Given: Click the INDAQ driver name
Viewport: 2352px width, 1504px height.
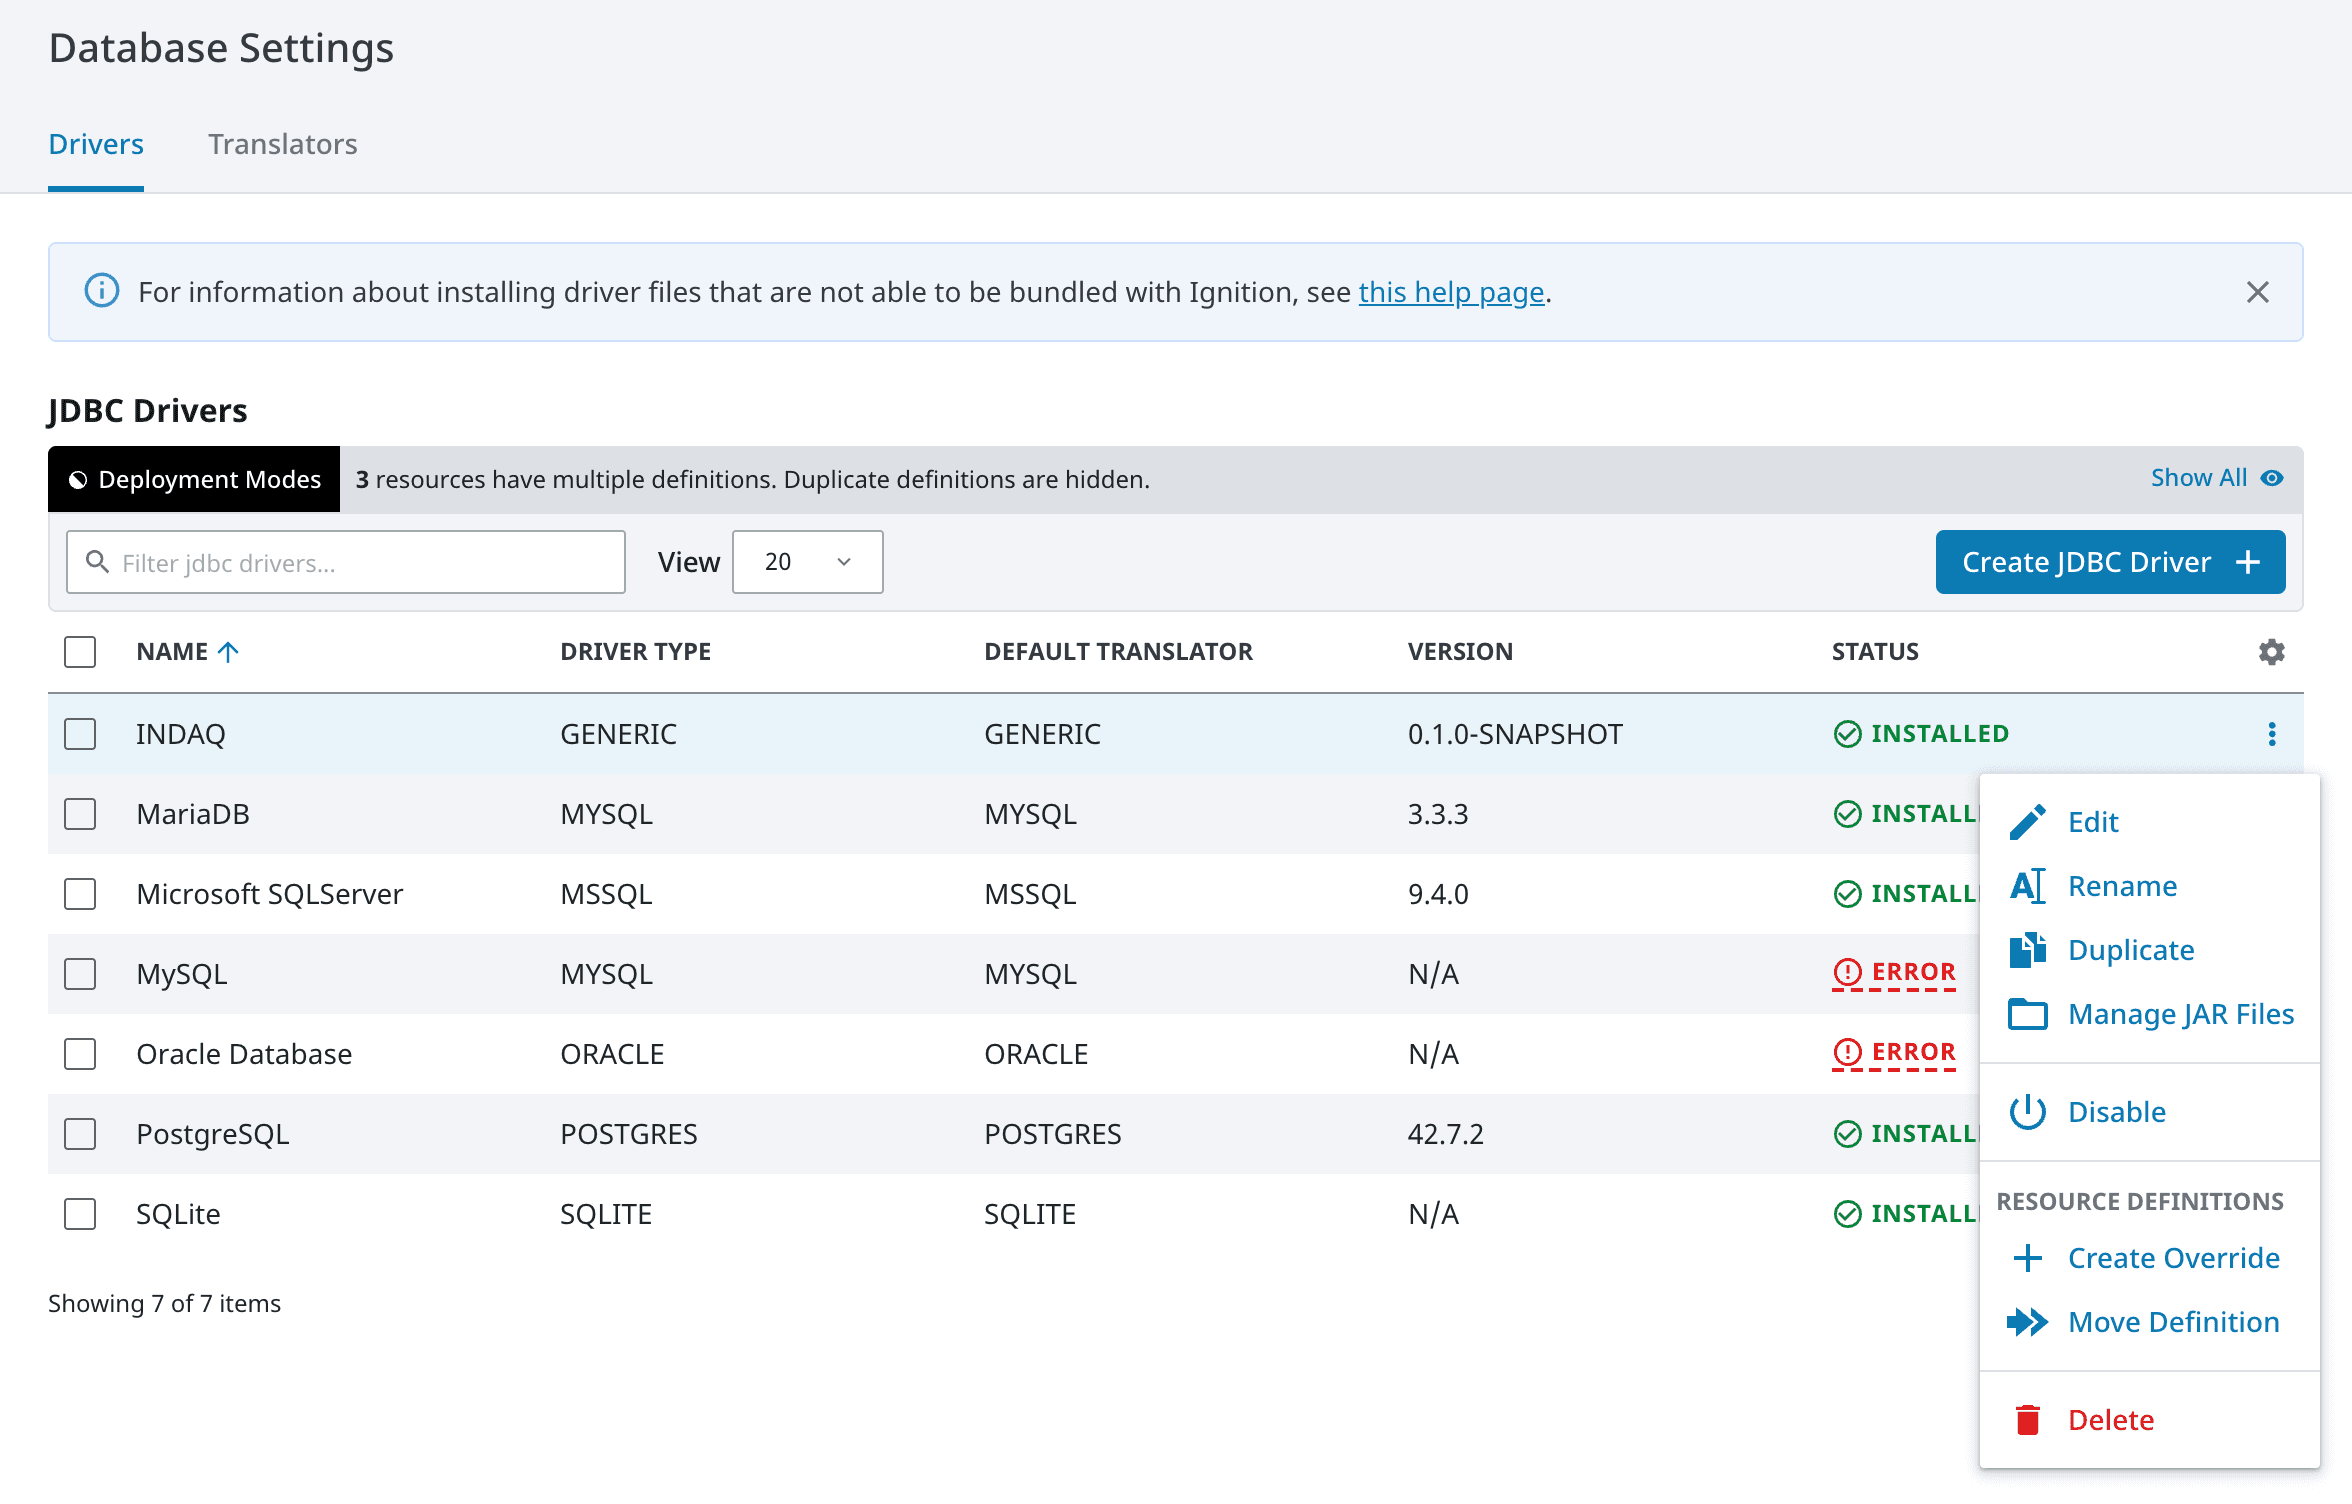Looking at the screenshot, I should coord(181,734).
